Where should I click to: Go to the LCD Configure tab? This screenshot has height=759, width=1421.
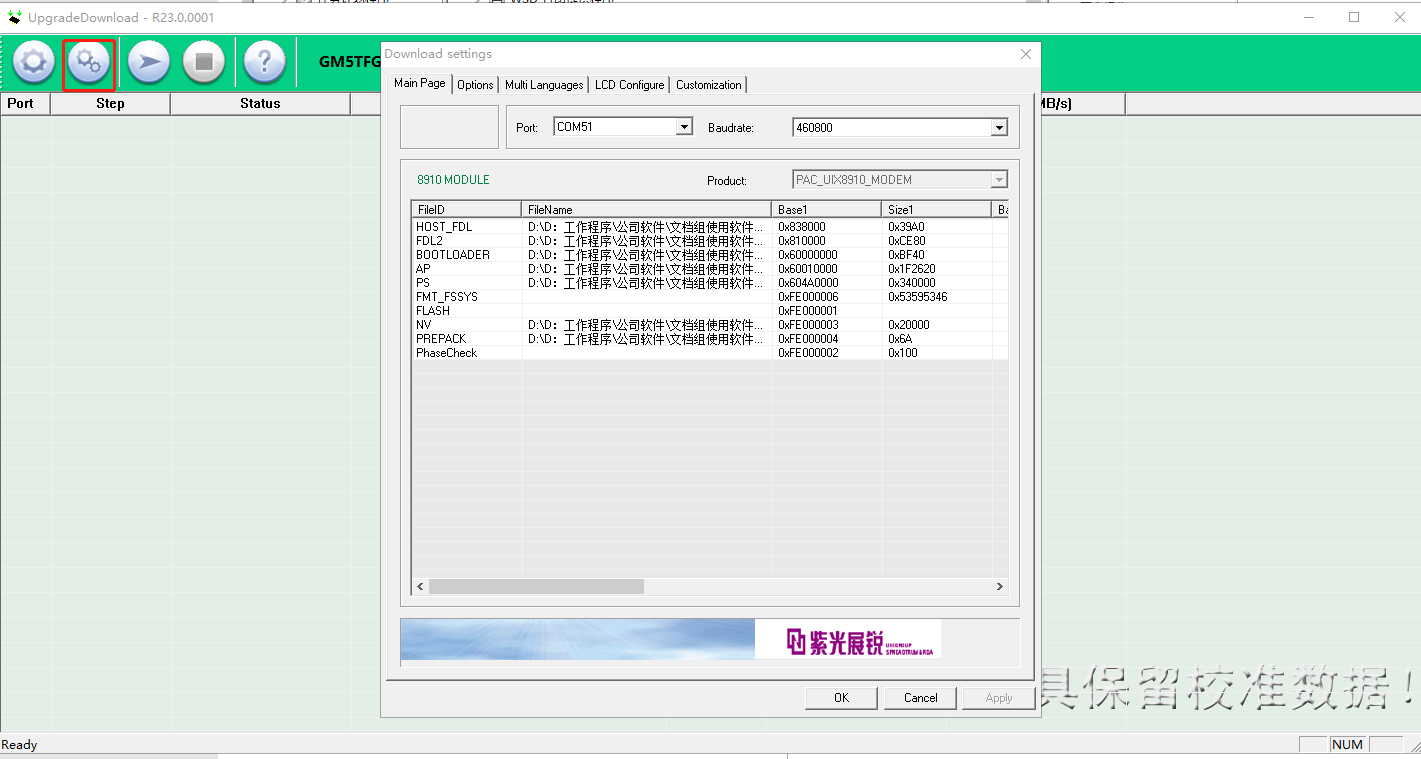point(629,85)
